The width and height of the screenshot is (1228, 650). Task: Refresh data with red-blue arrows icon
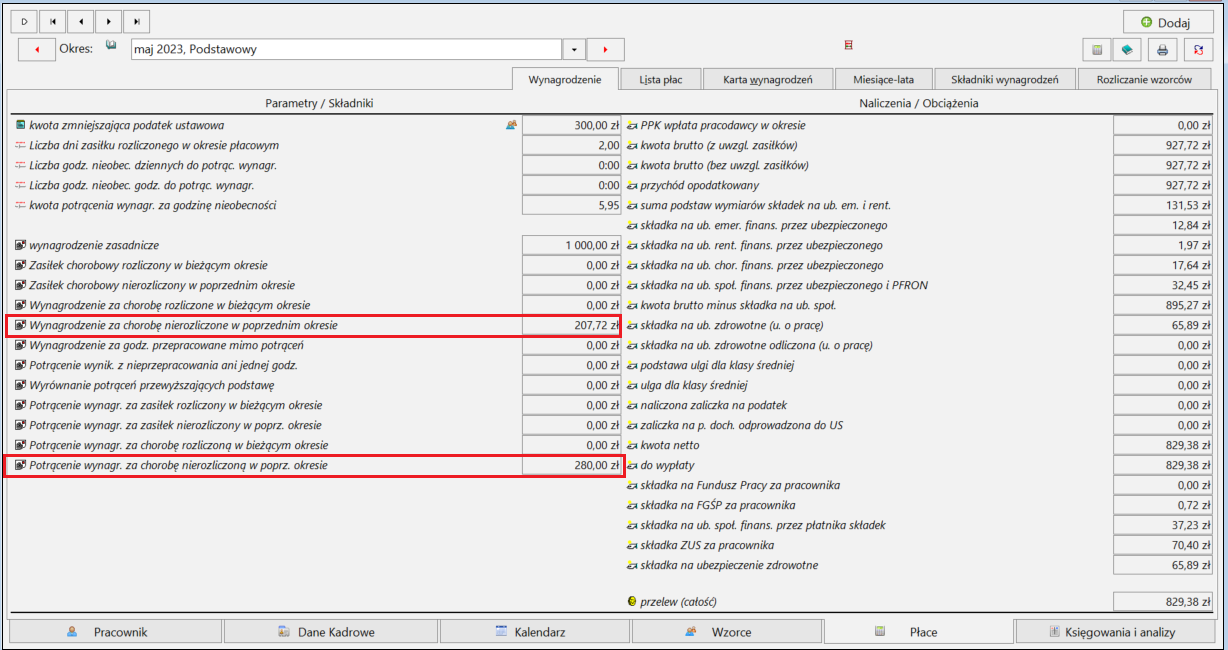tap(1199, 49)
